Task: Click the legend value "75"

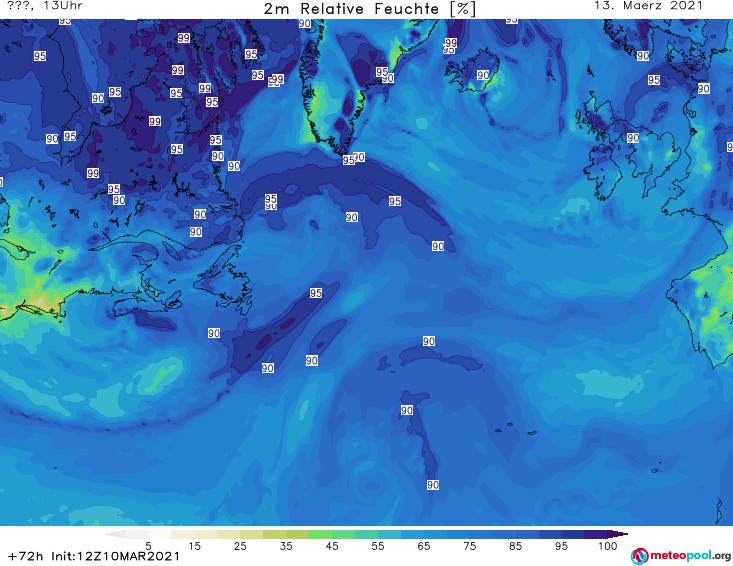Action: coord(469,546)
